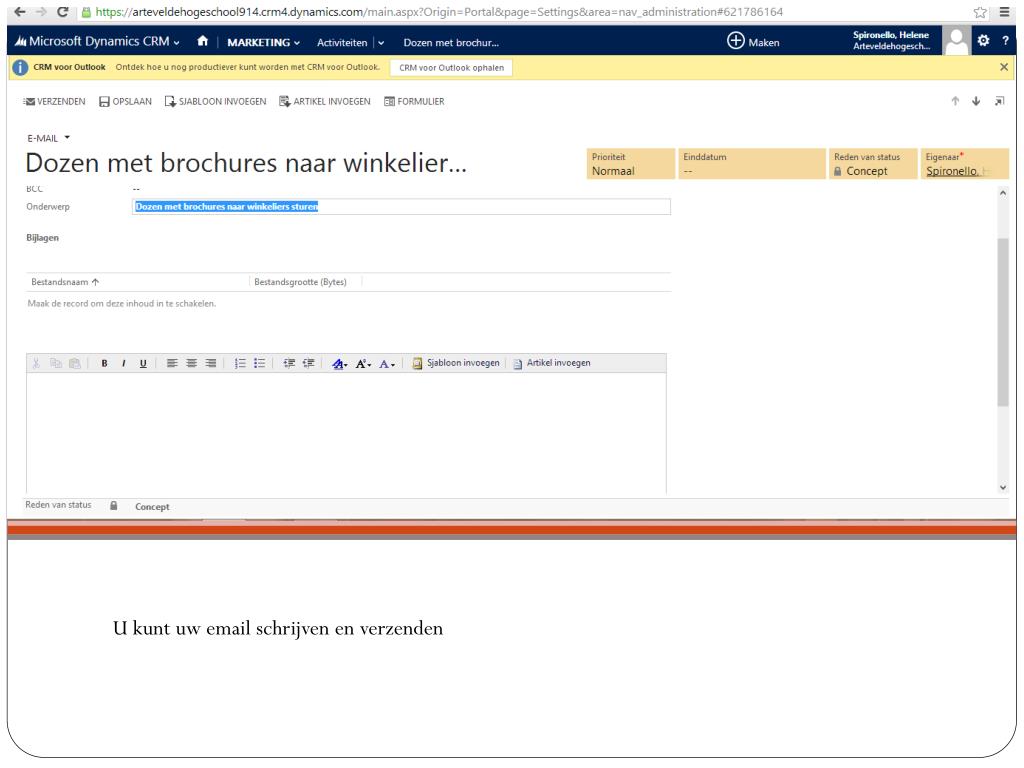Open the text highlight color picker
Image resolution: width=1024 pixels, height=768 pixels.
coord(341,363)
